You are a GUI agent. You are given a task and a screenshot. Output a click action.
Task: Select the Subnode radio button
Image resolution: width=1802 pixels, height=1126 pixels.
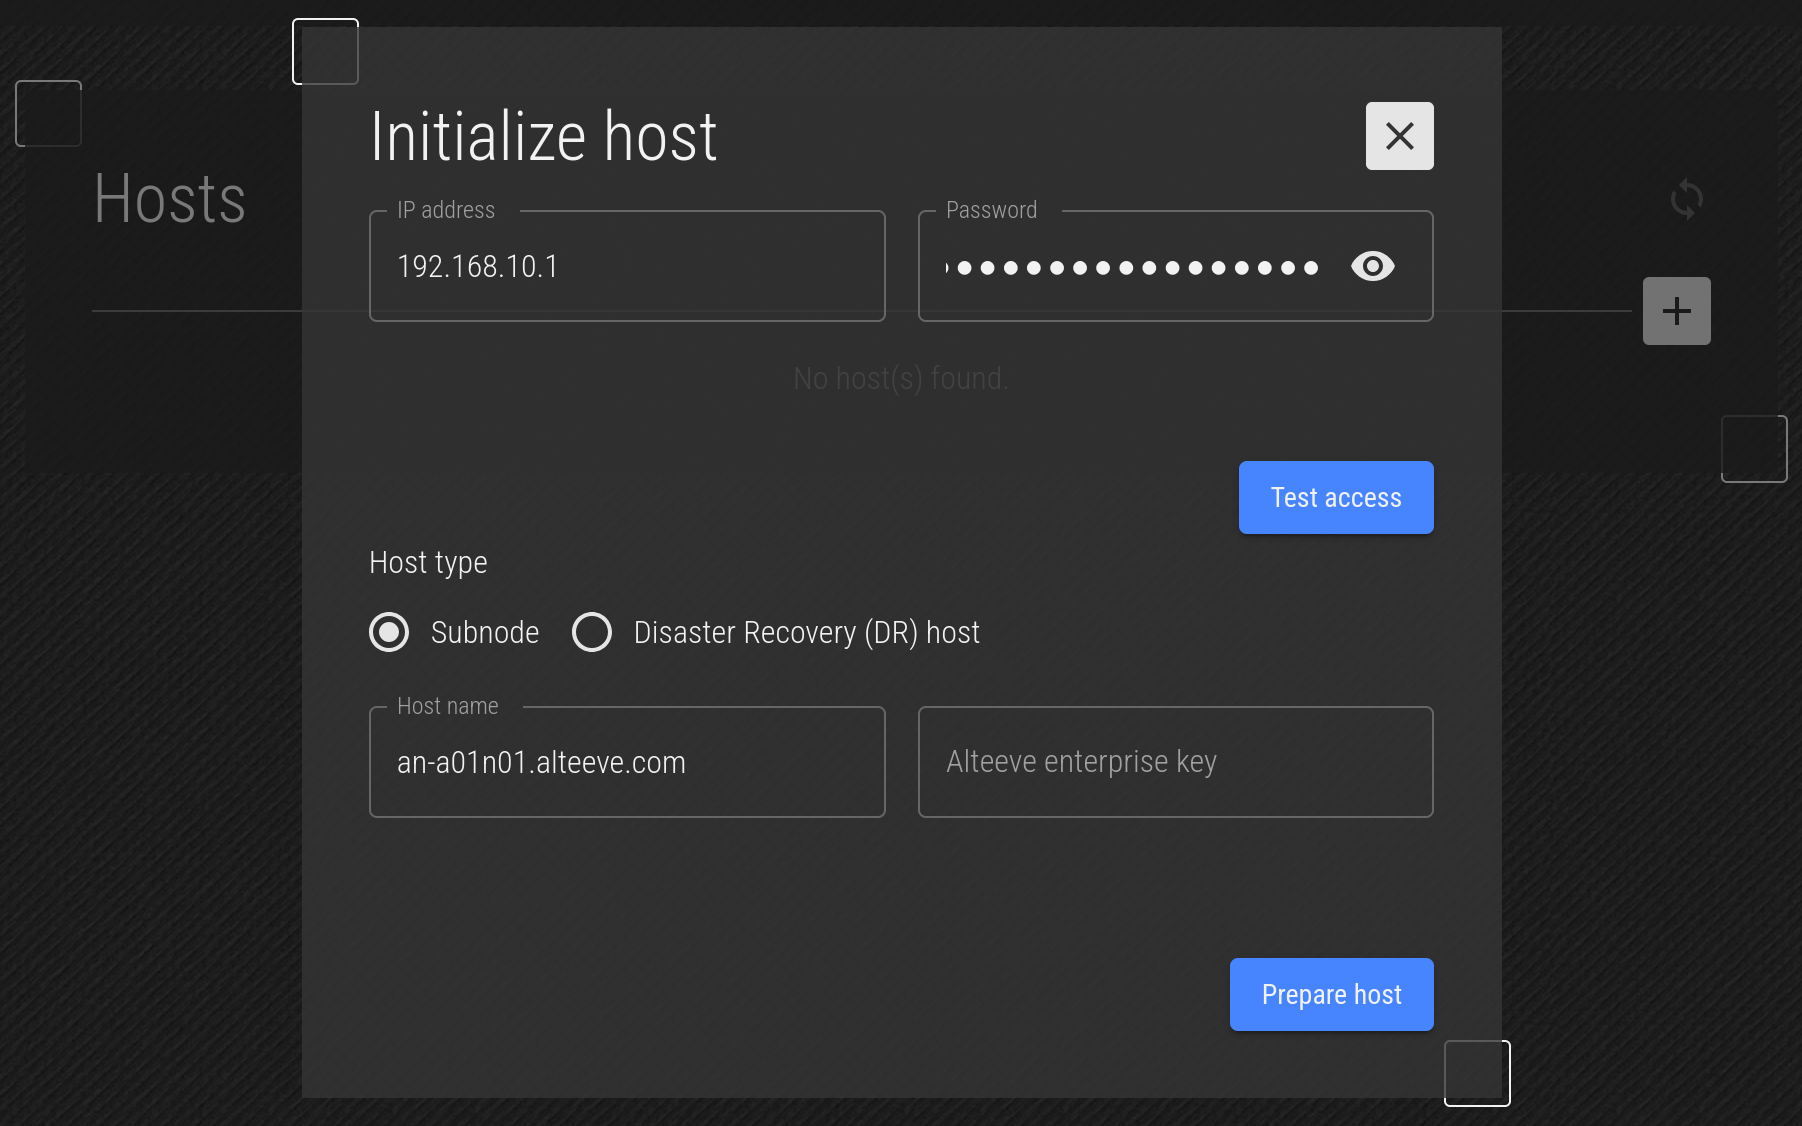coord(389,632)
